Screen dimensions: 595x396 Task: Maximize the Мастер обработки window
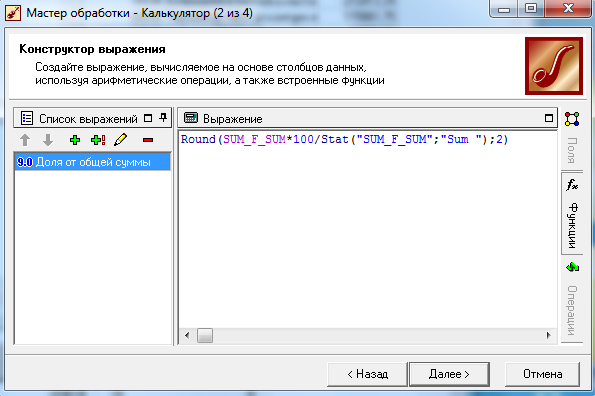tap(530, 8)
